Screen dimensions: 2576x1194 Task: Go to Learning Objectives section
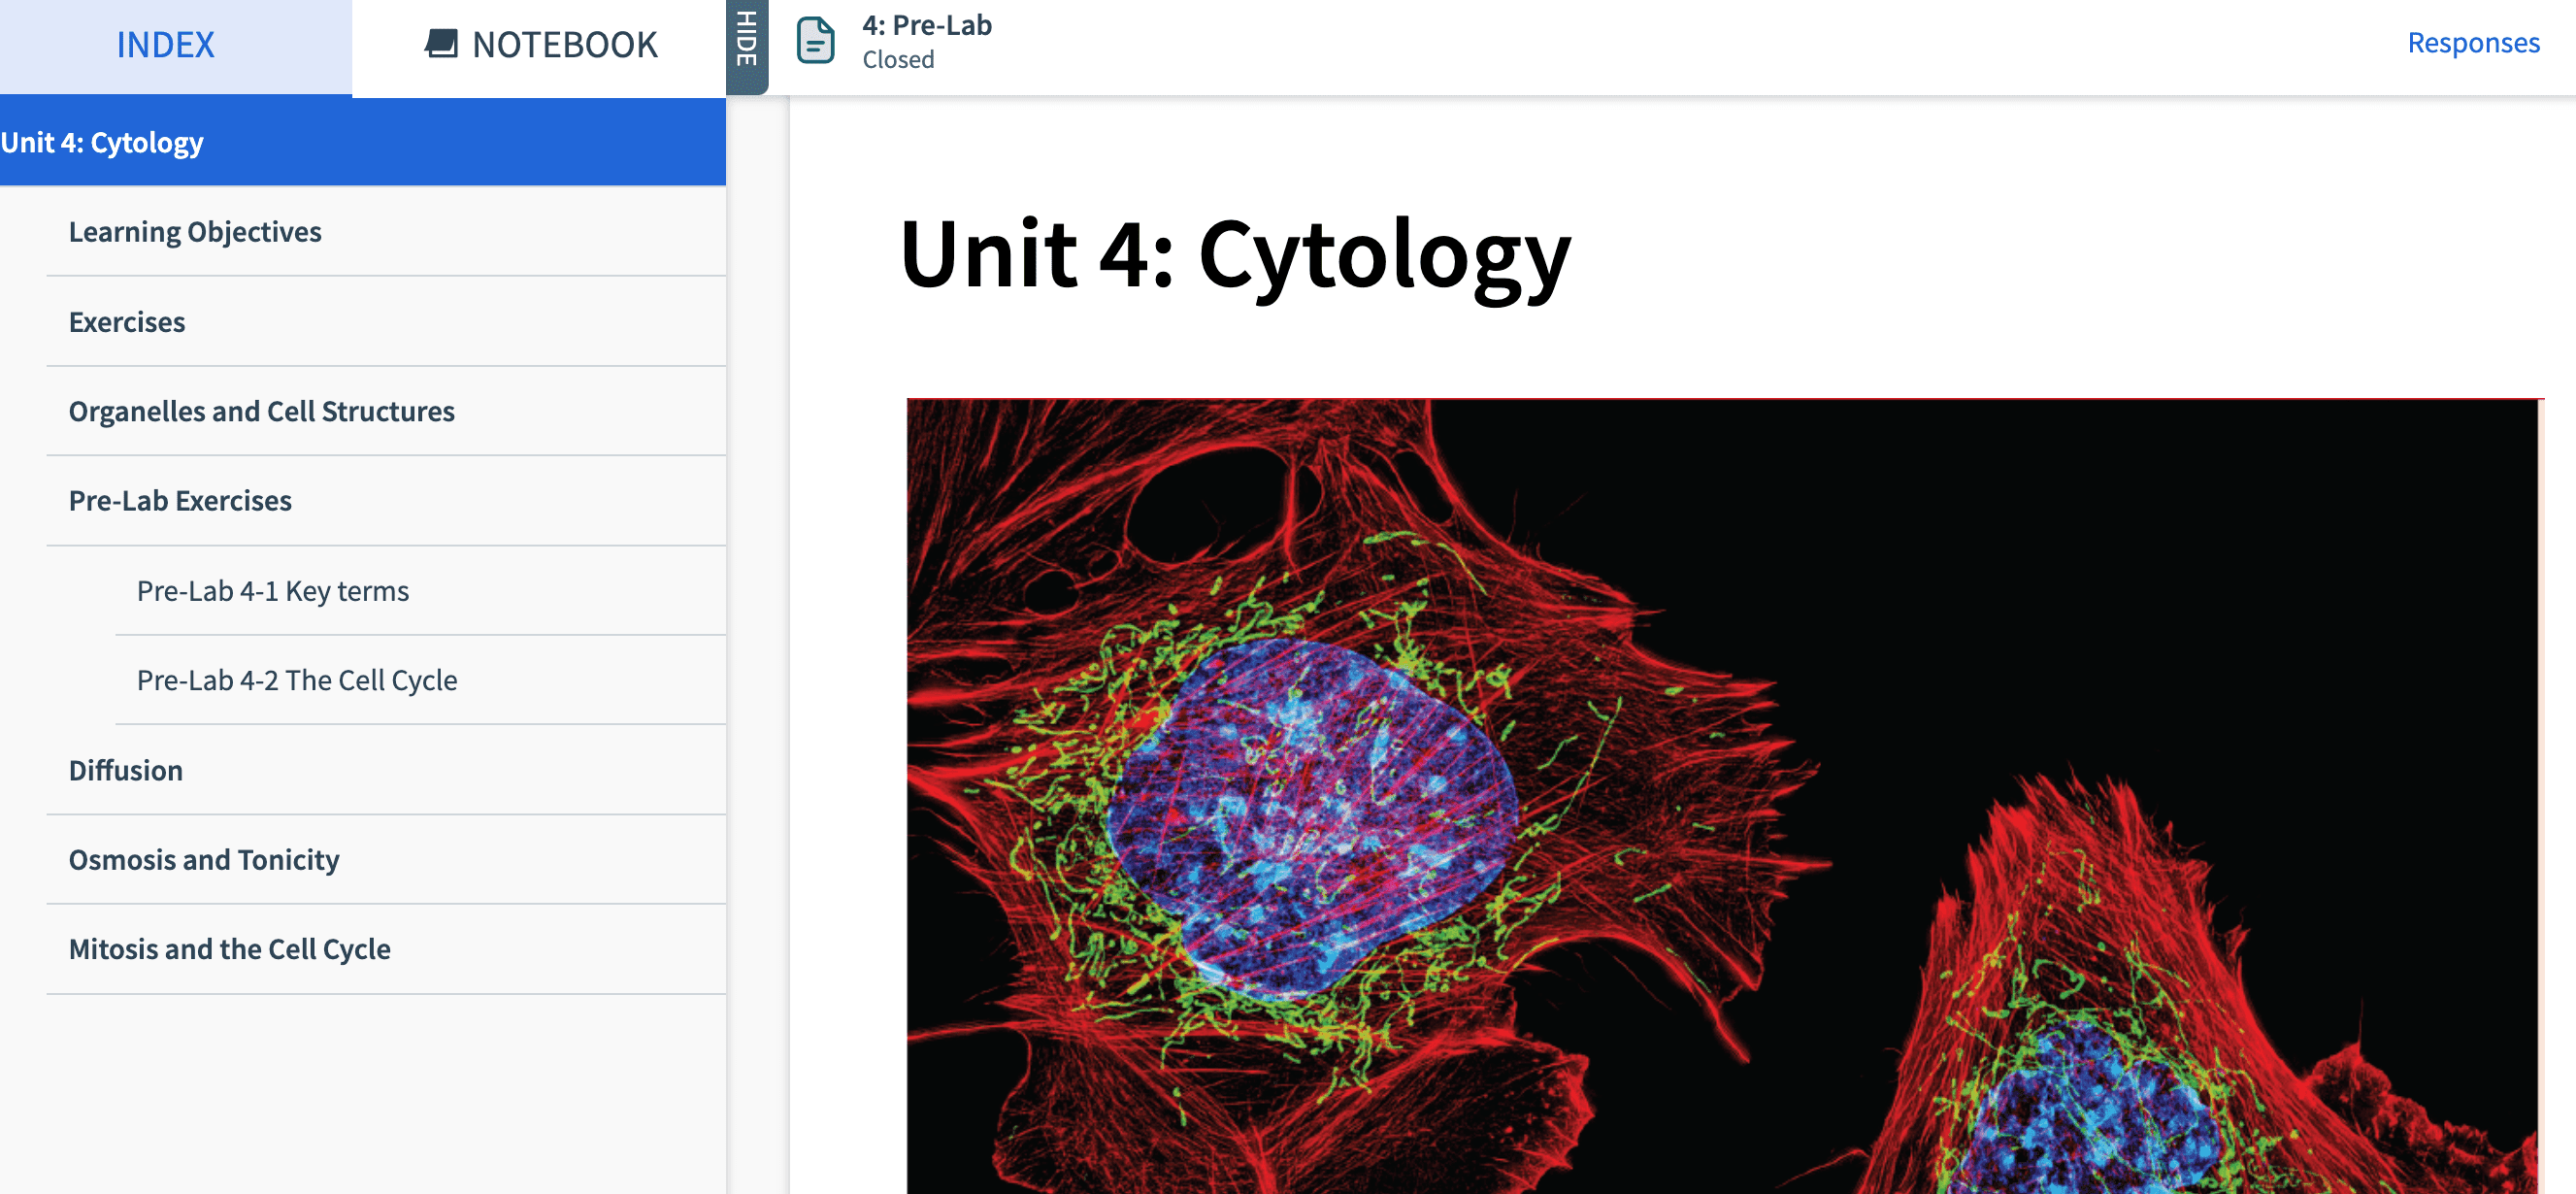(386, 231)
